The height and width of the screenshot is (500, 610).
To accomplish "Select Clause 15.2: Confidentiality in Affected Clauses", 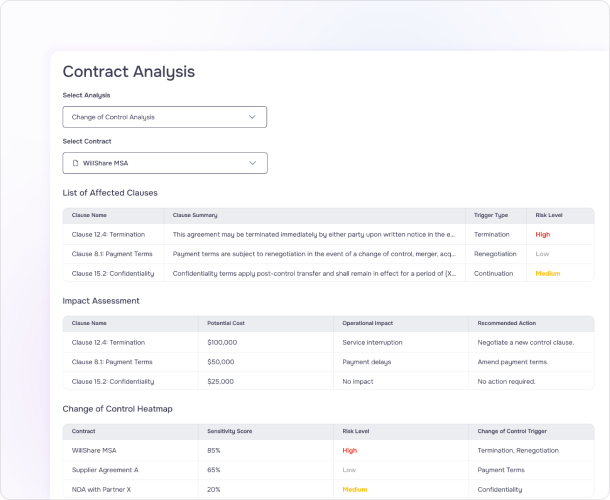I will coord(113,274).
